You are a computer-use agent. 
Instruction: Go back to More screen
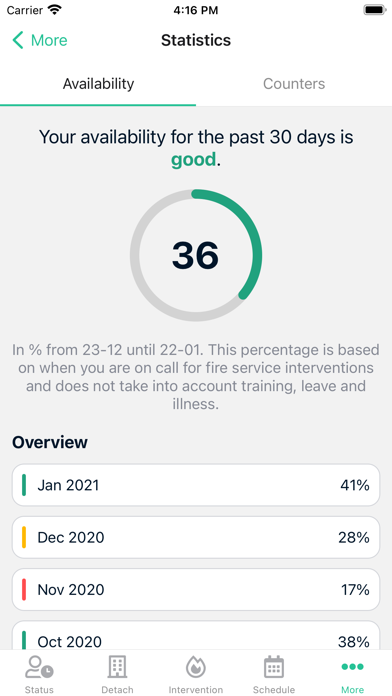[40, 40]
